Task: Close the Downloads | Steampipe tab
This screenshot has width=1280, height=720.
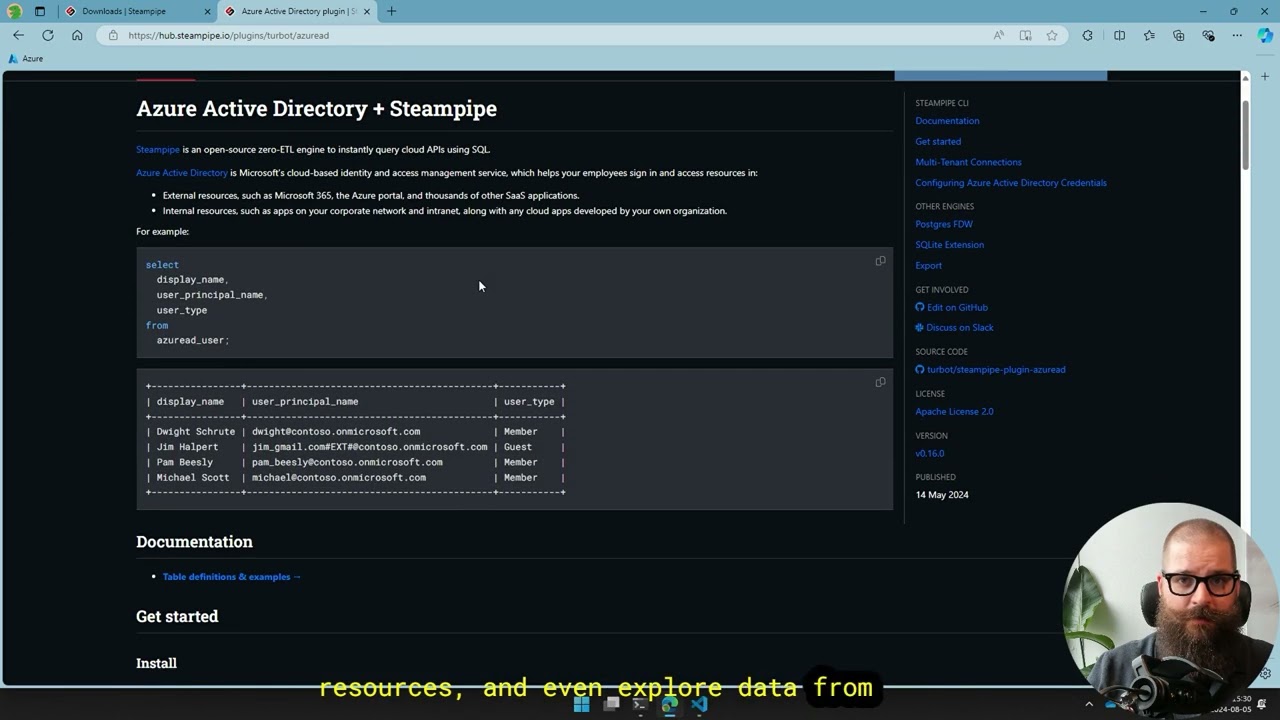Action: click(208, 11)
